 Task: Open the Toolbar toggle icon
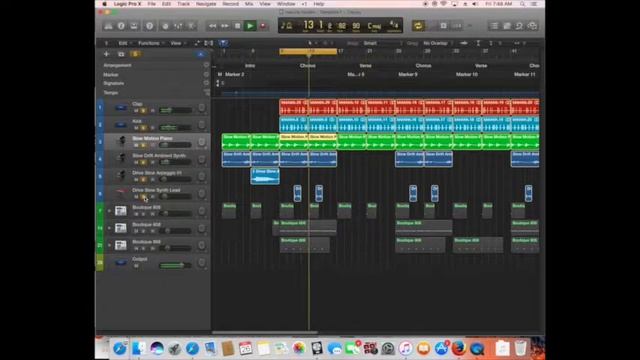(134, 26)
